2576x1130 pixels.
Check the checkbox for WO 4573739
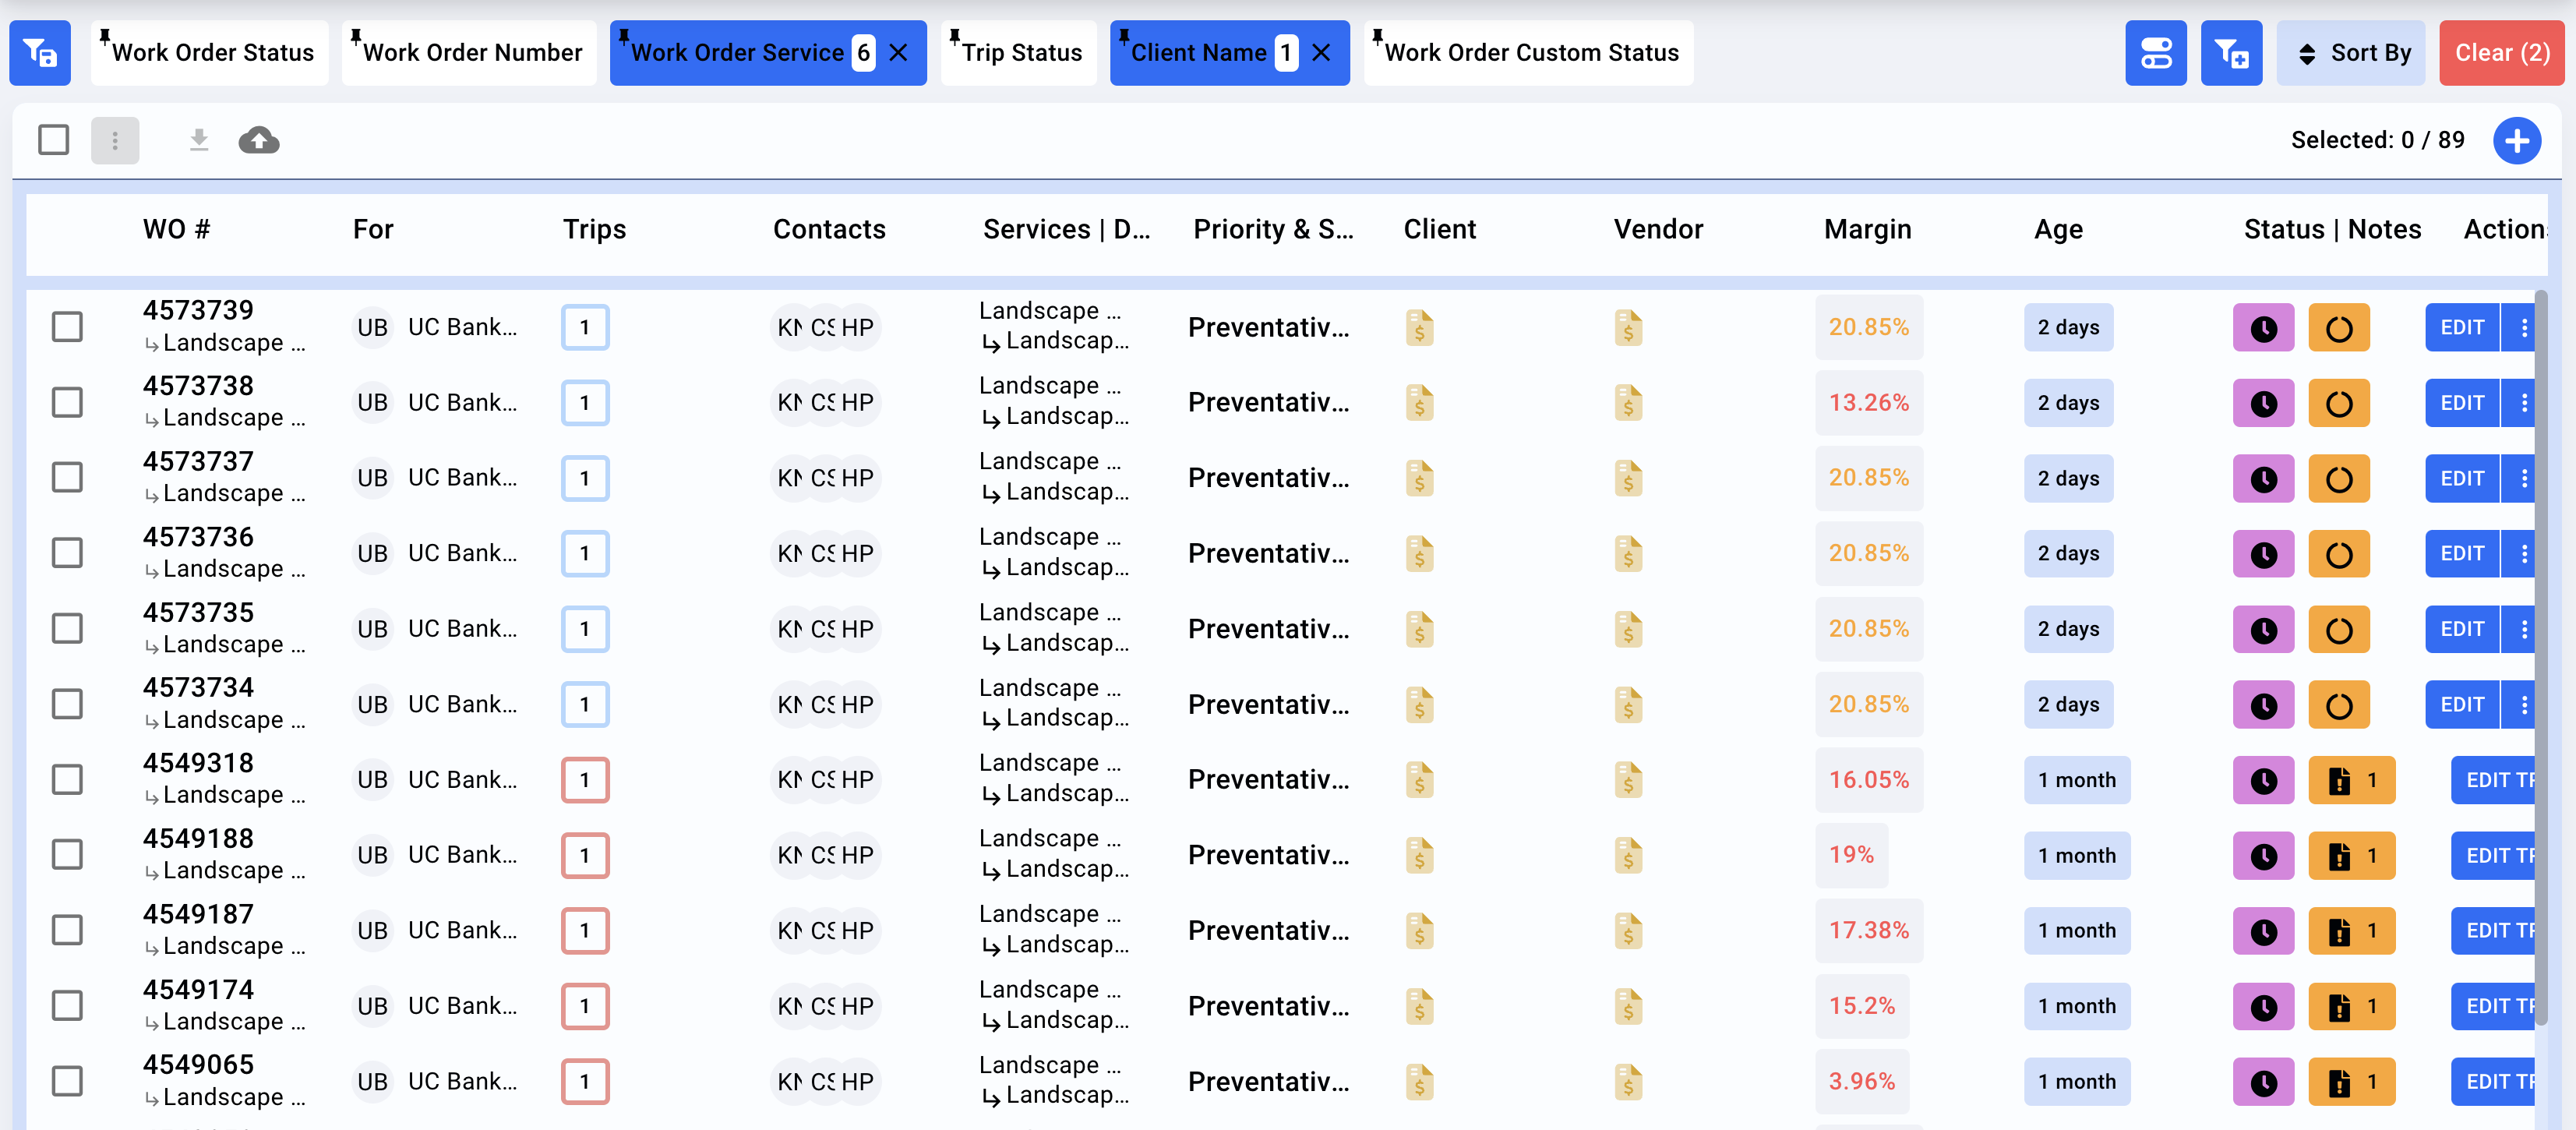point(67,326)
